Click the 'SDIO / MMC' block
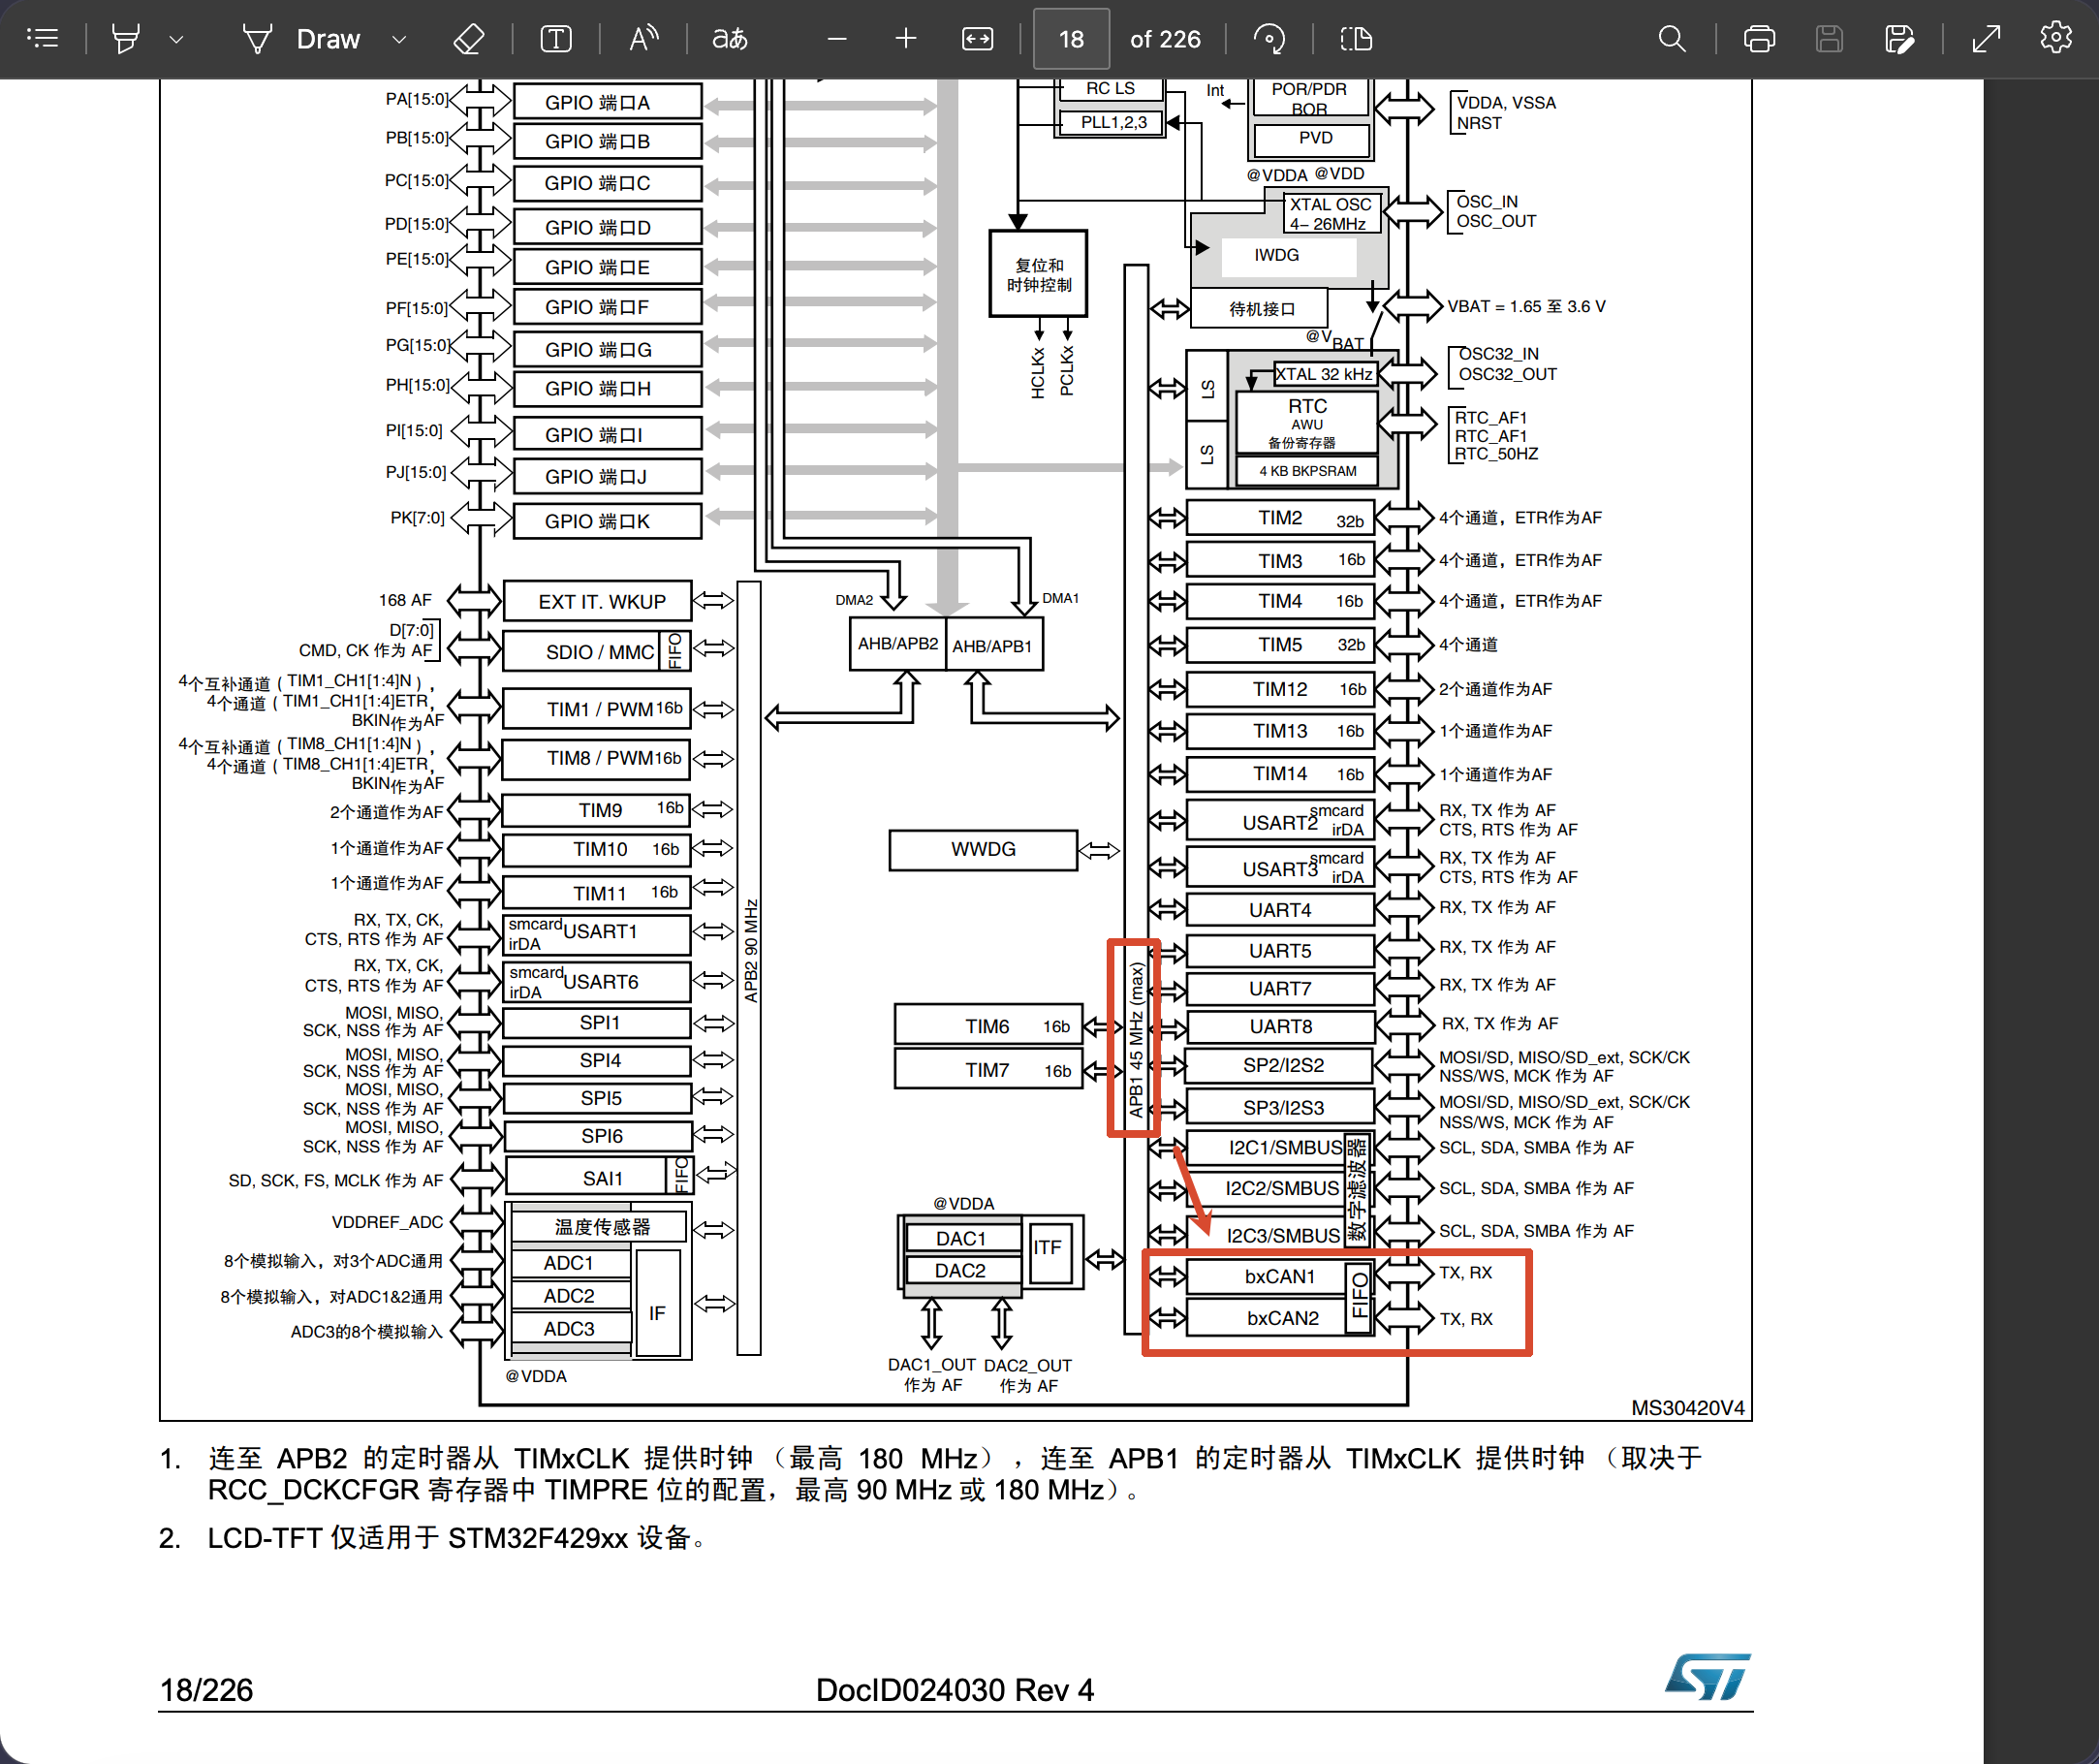 [598, 651]
